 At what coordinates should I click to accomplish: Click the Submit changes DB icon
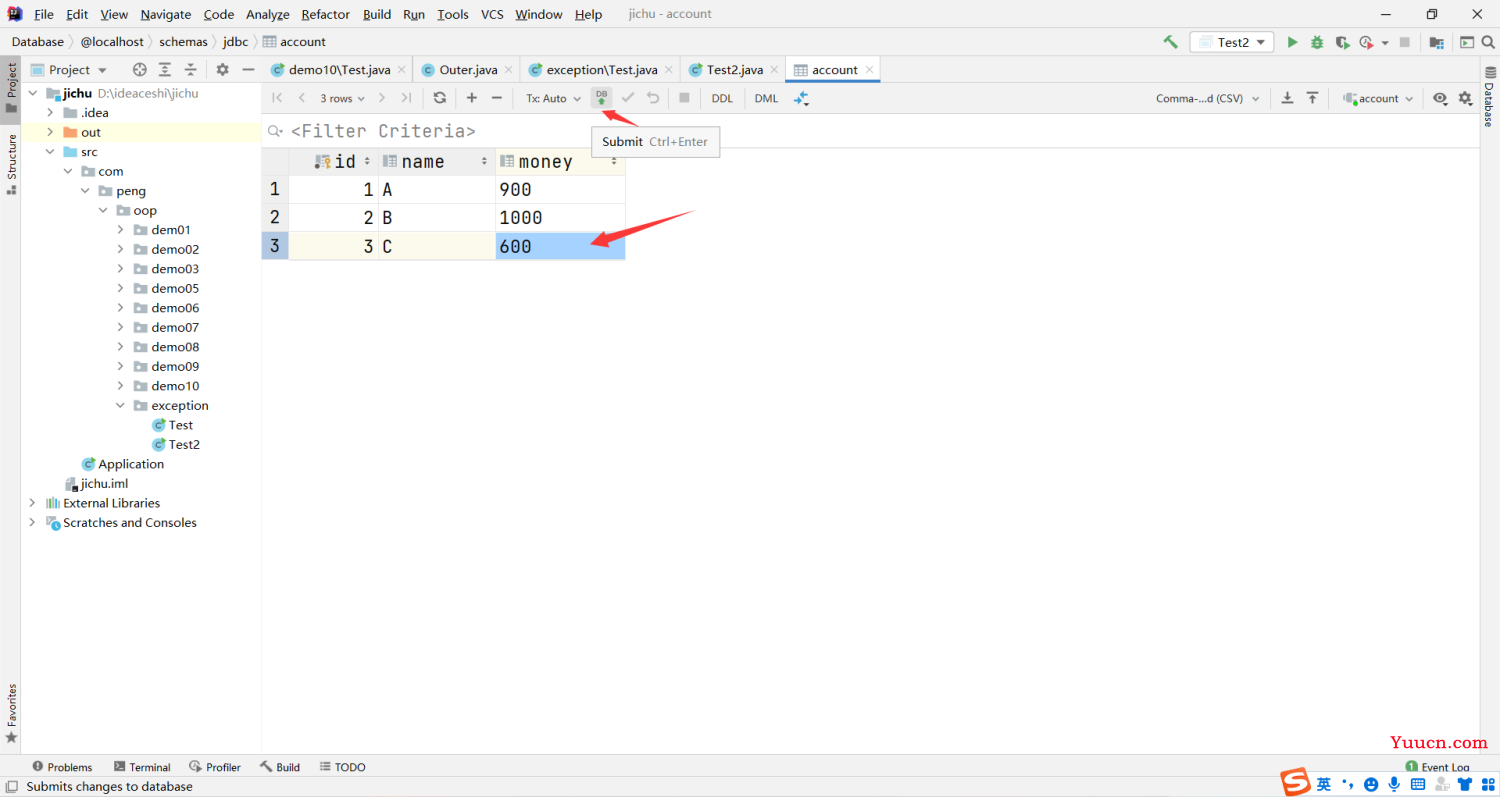[x=601, y=98]
